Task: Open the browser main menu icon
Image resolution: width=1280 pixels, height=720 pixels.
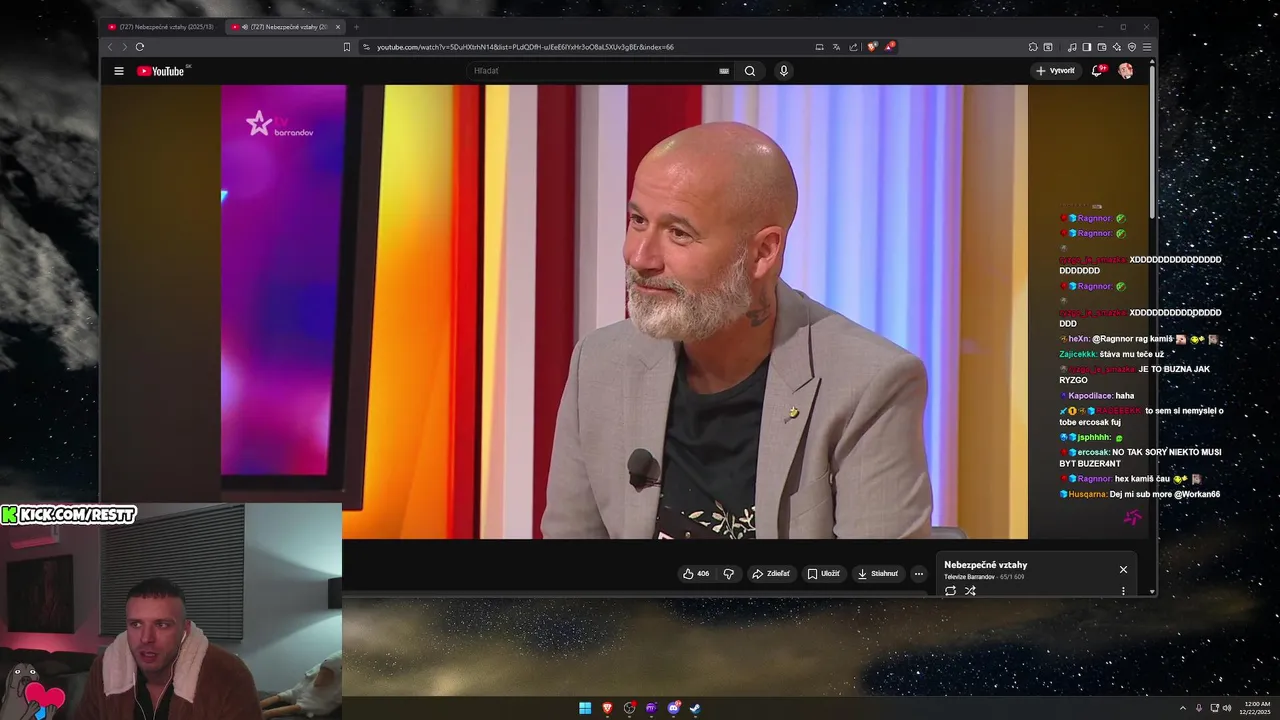Action: tap(1147, 47)
